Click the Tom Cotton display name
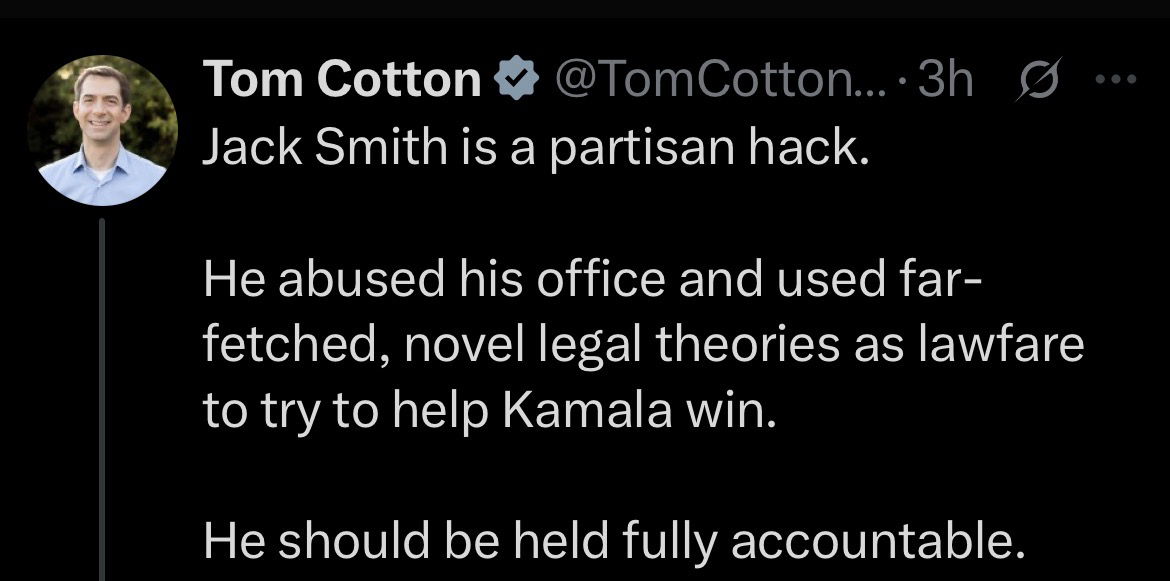Image resolution: width=1170 pixels, height=581 pixels. tap(342, 80)
